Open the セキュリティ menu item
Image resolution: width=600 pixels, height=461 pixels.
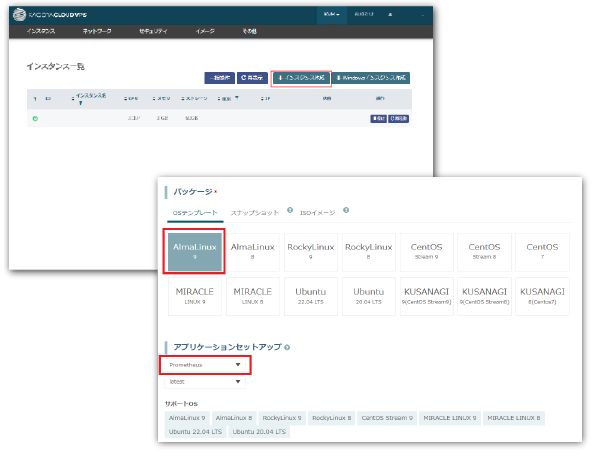[150, 32]
